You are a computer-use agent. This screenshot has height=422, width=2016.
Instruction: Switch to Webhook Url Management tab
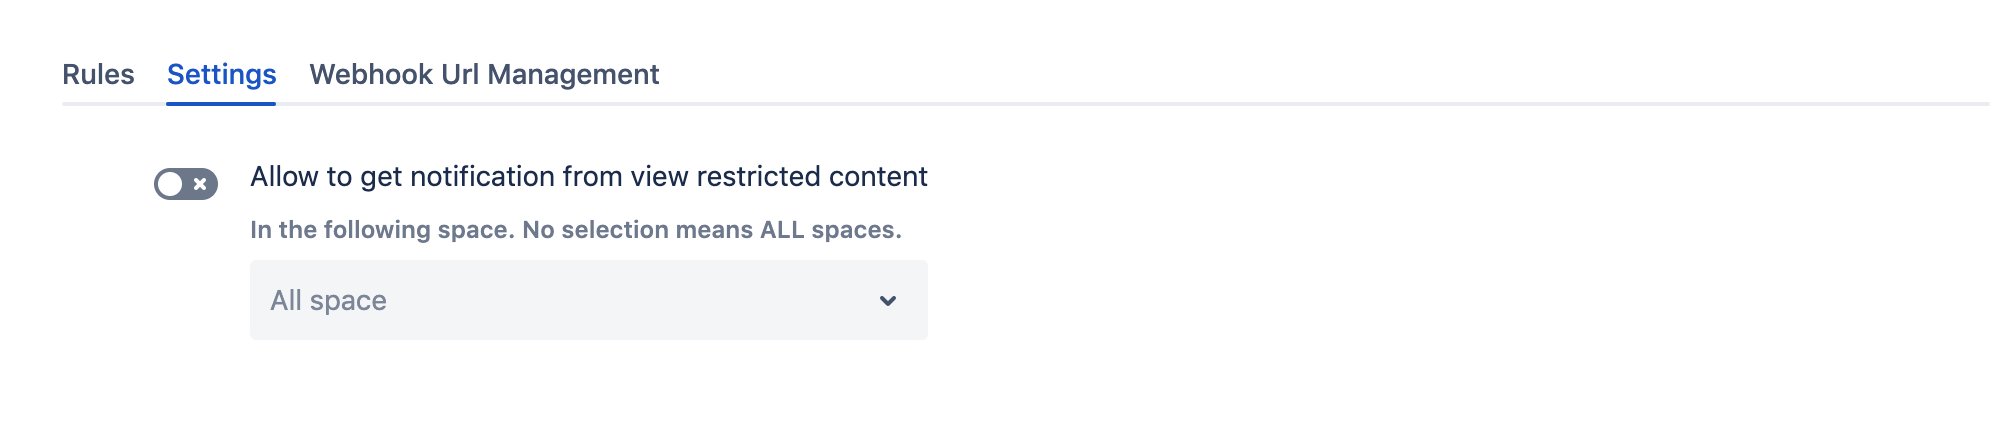484,75
